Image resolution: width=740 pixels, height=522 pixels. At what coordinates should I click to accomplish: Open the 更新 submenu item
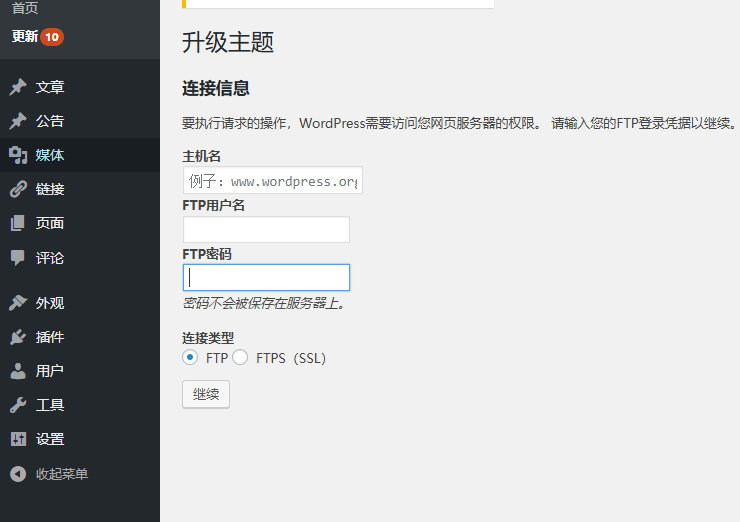25,36
